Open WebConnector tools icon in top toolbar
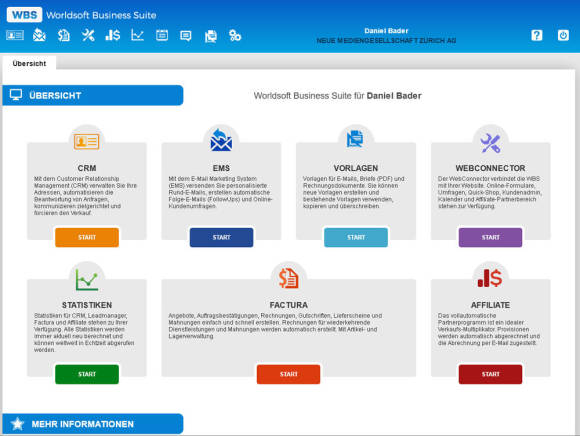Screen dimensions: 580x436 point(88,36)
